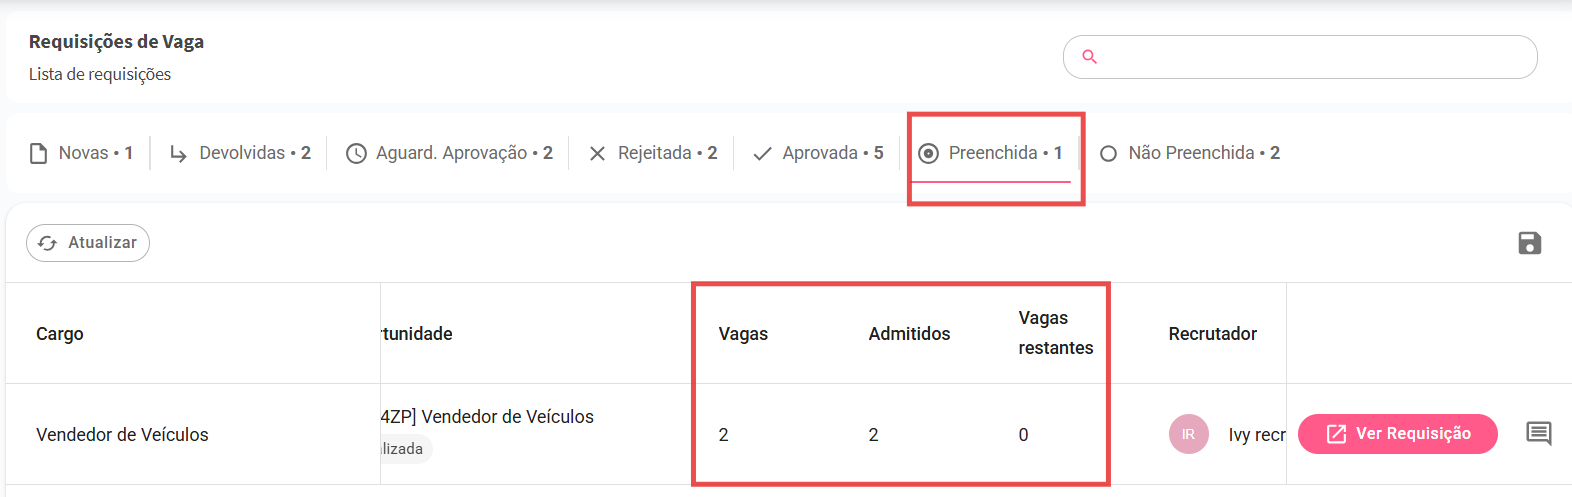Screen dimensions: 1572x497
Task: Click the IR recruiter avatar
Action: 1188,434
